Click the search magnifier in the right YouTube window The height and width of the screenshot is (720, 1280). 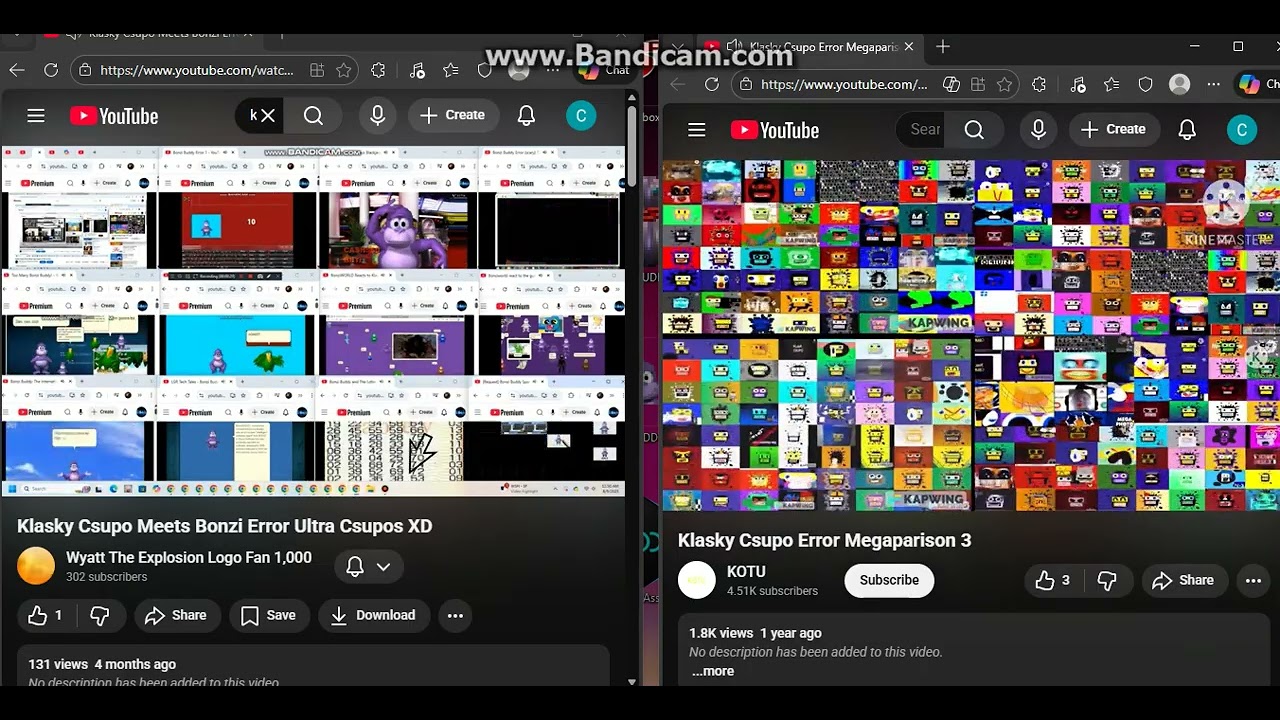[x=974, y=130]
